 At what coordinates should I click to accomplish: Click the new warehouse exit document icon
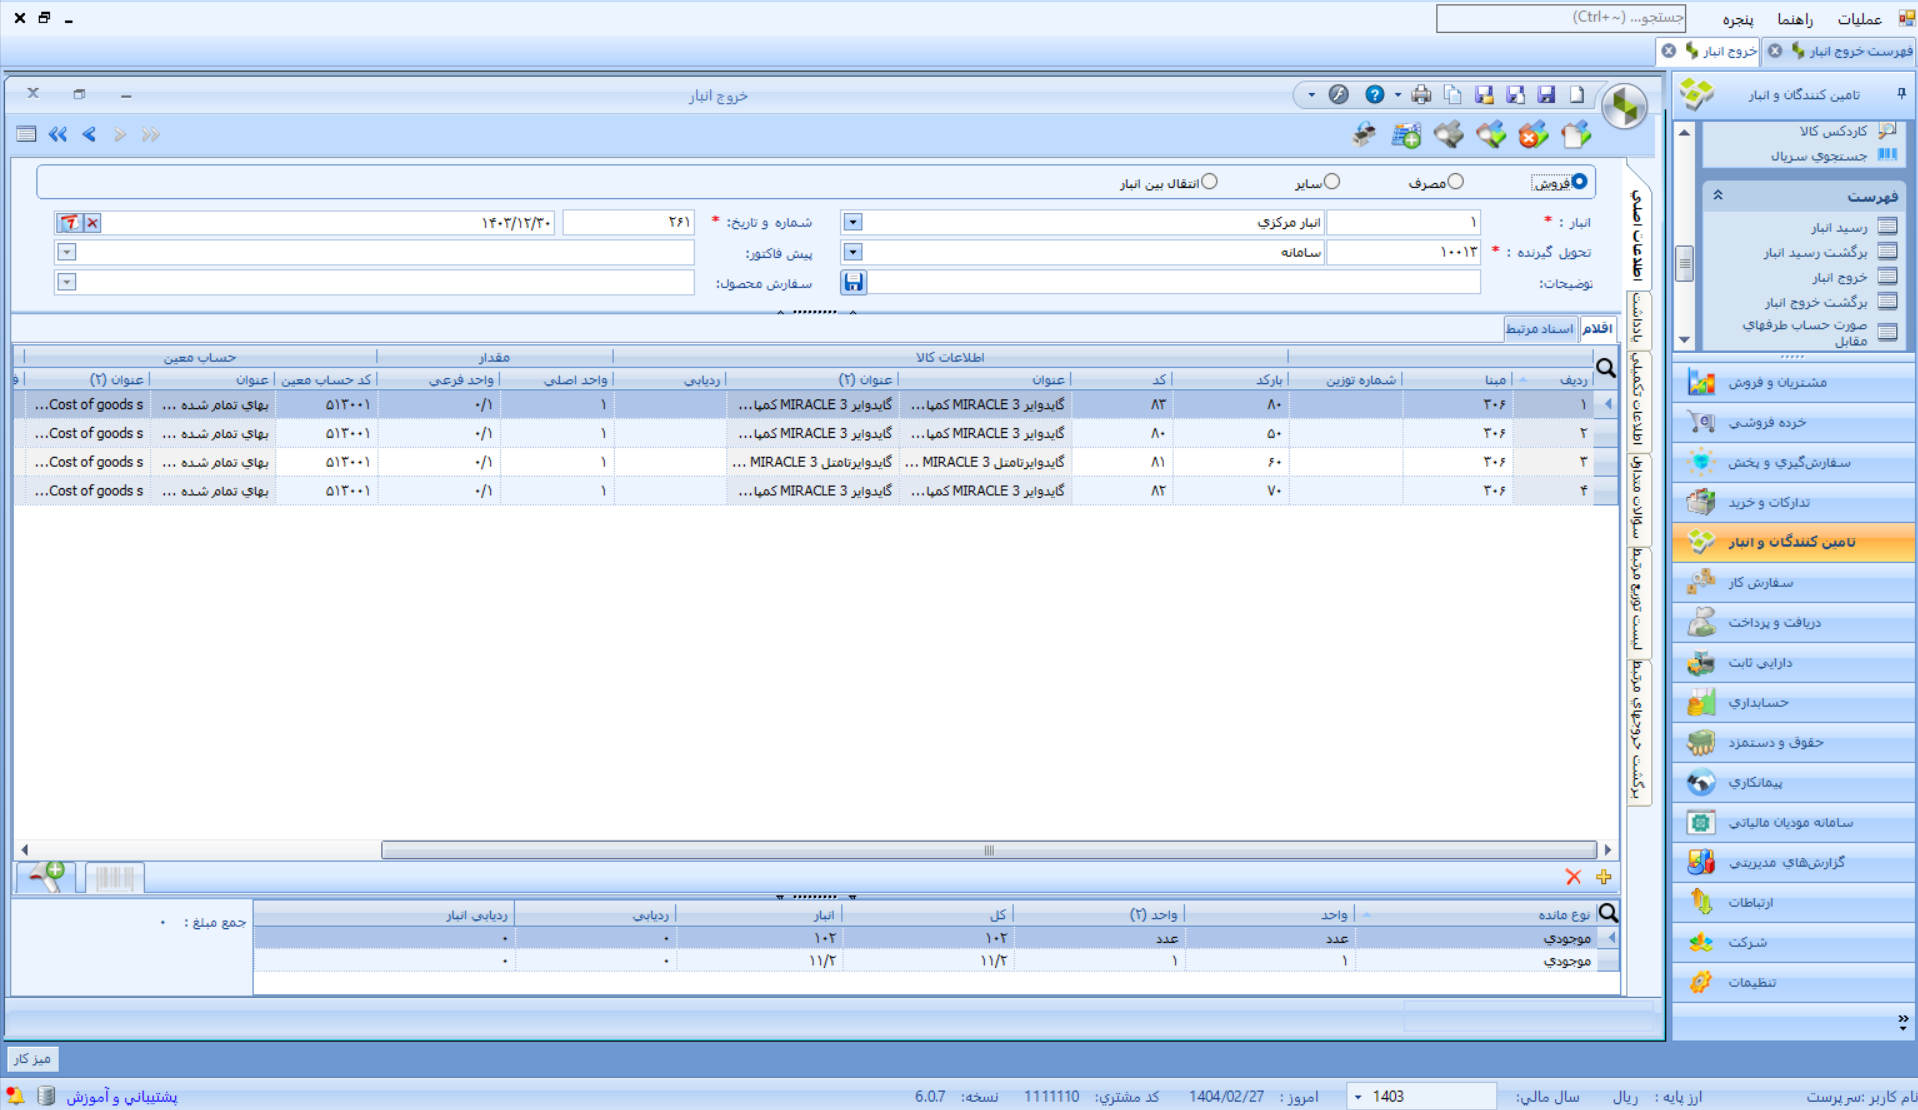point(1576,135)
